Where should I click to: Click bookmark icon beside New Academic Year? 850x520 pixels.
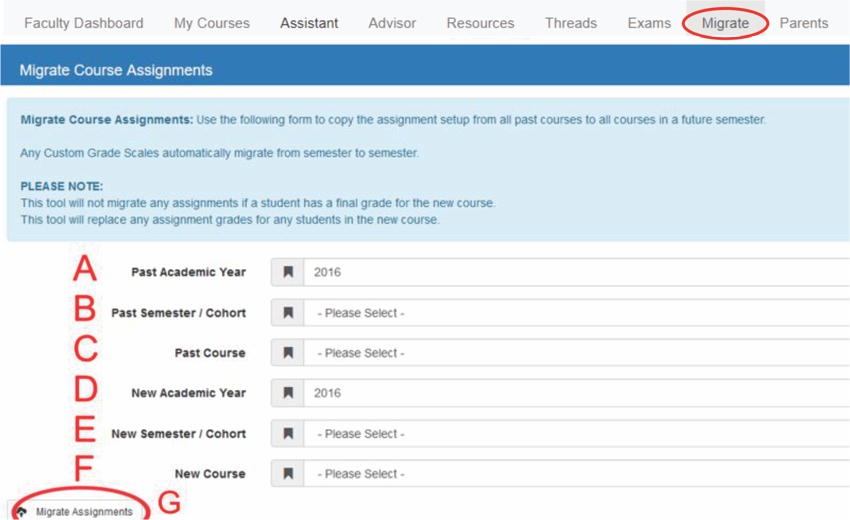pyautogui.click(x=288, y=393)
